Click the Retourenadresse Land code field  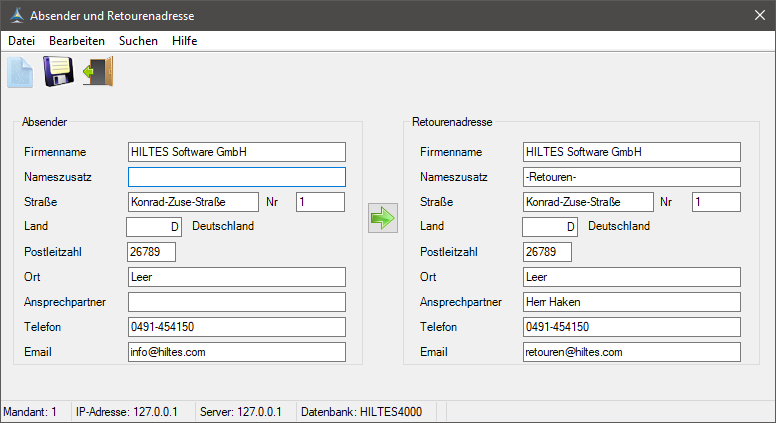point(550,227)
